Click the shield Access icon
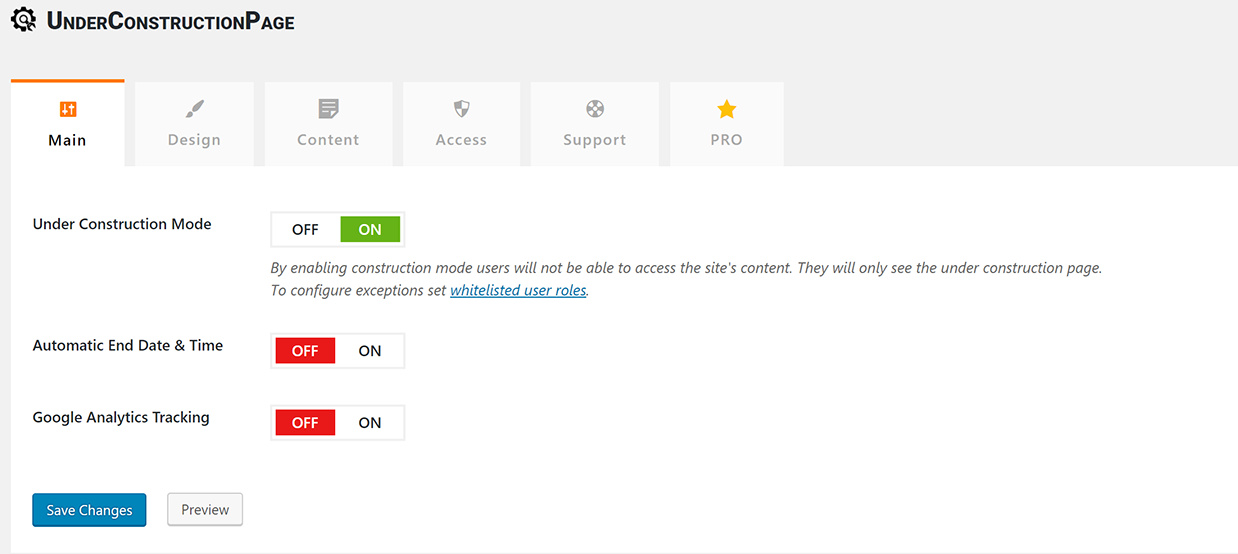The width and height of the screenshot is (1238, 554). point(461,109)
